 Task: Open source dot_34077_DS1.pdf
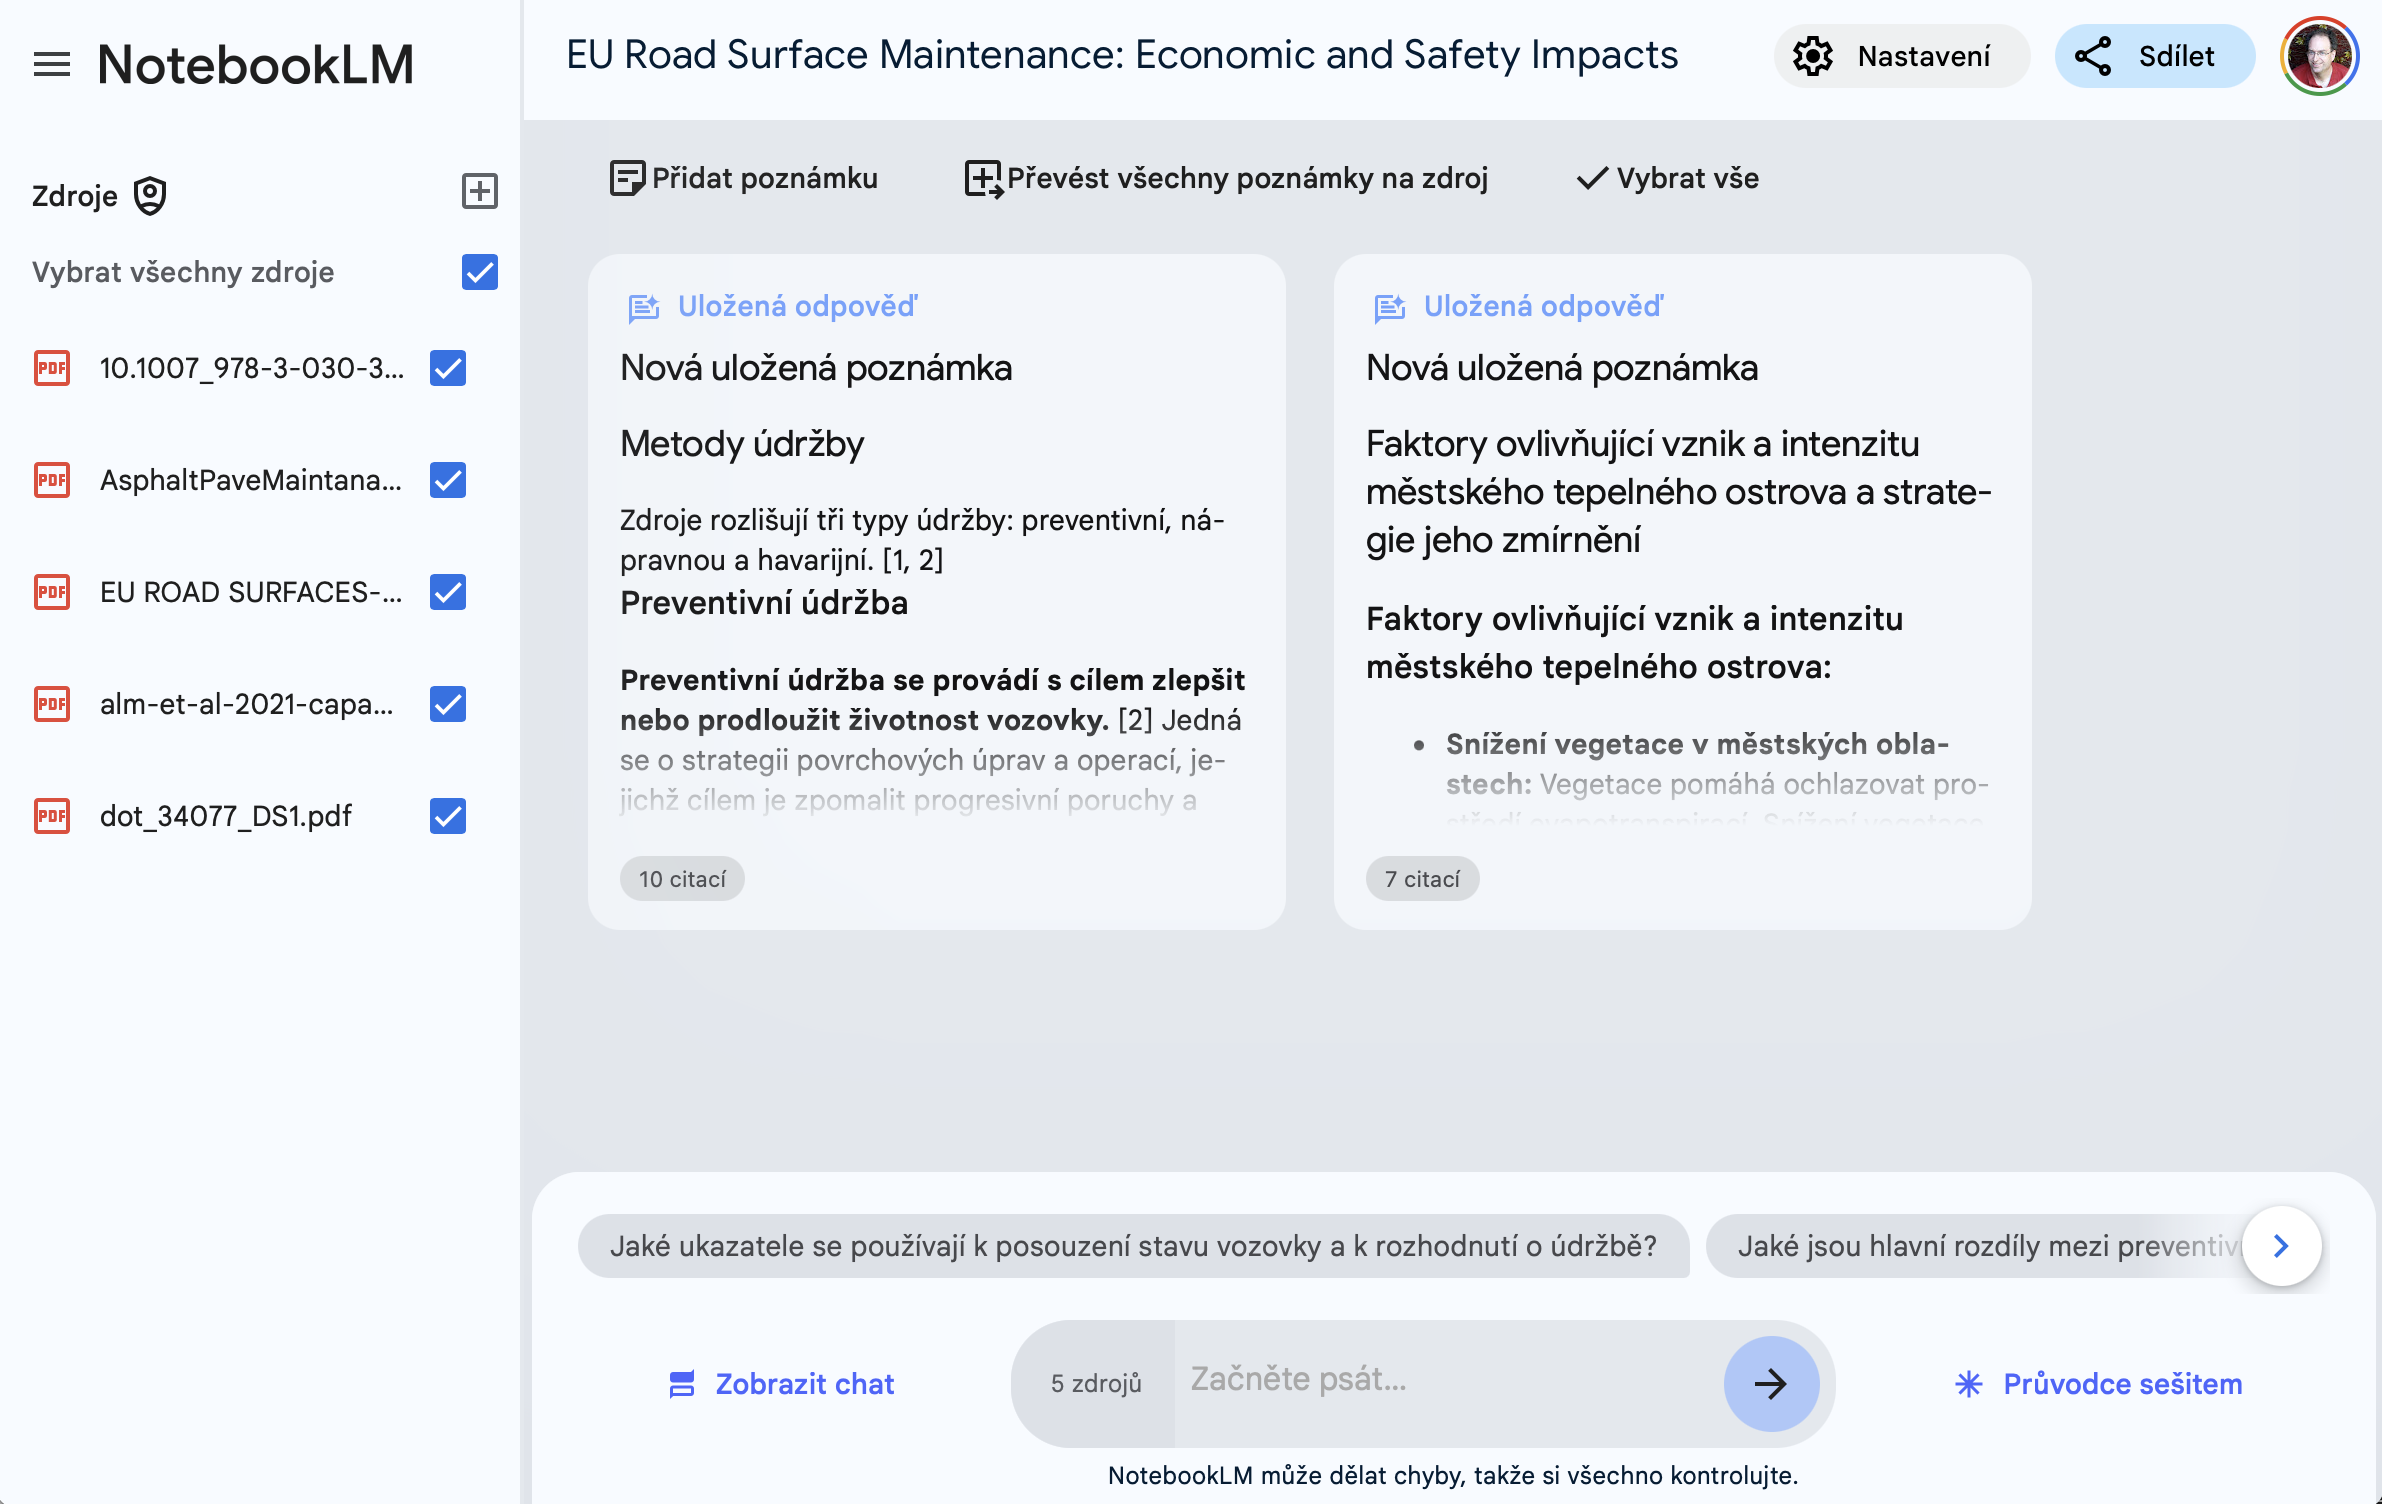(x=226, y=816)
